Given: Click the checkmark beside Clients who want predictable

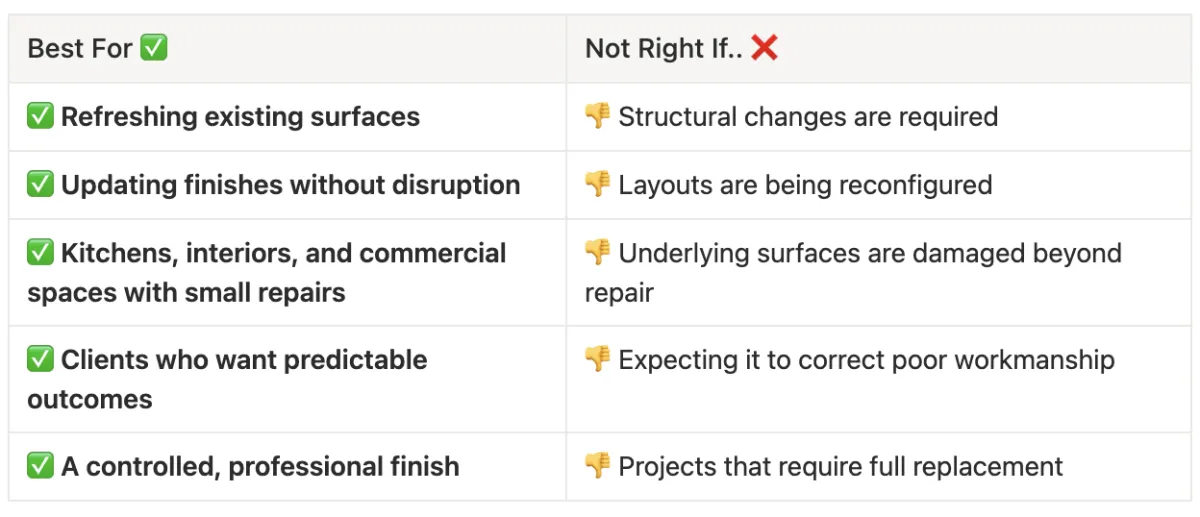Looking at the screenshot, I should coord(41,360).
